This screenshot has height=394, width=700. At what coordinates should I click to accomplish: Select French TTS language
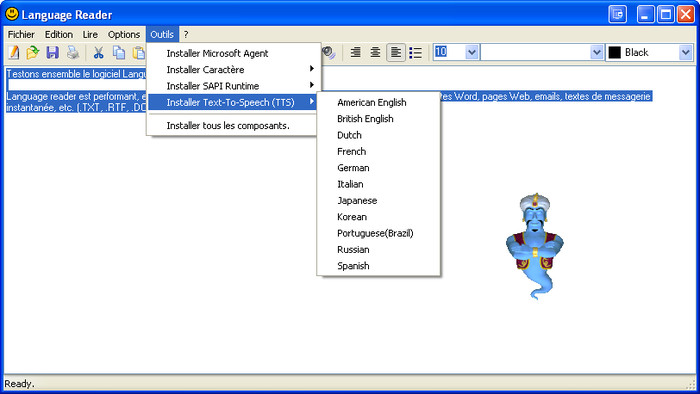coord(379,151)
